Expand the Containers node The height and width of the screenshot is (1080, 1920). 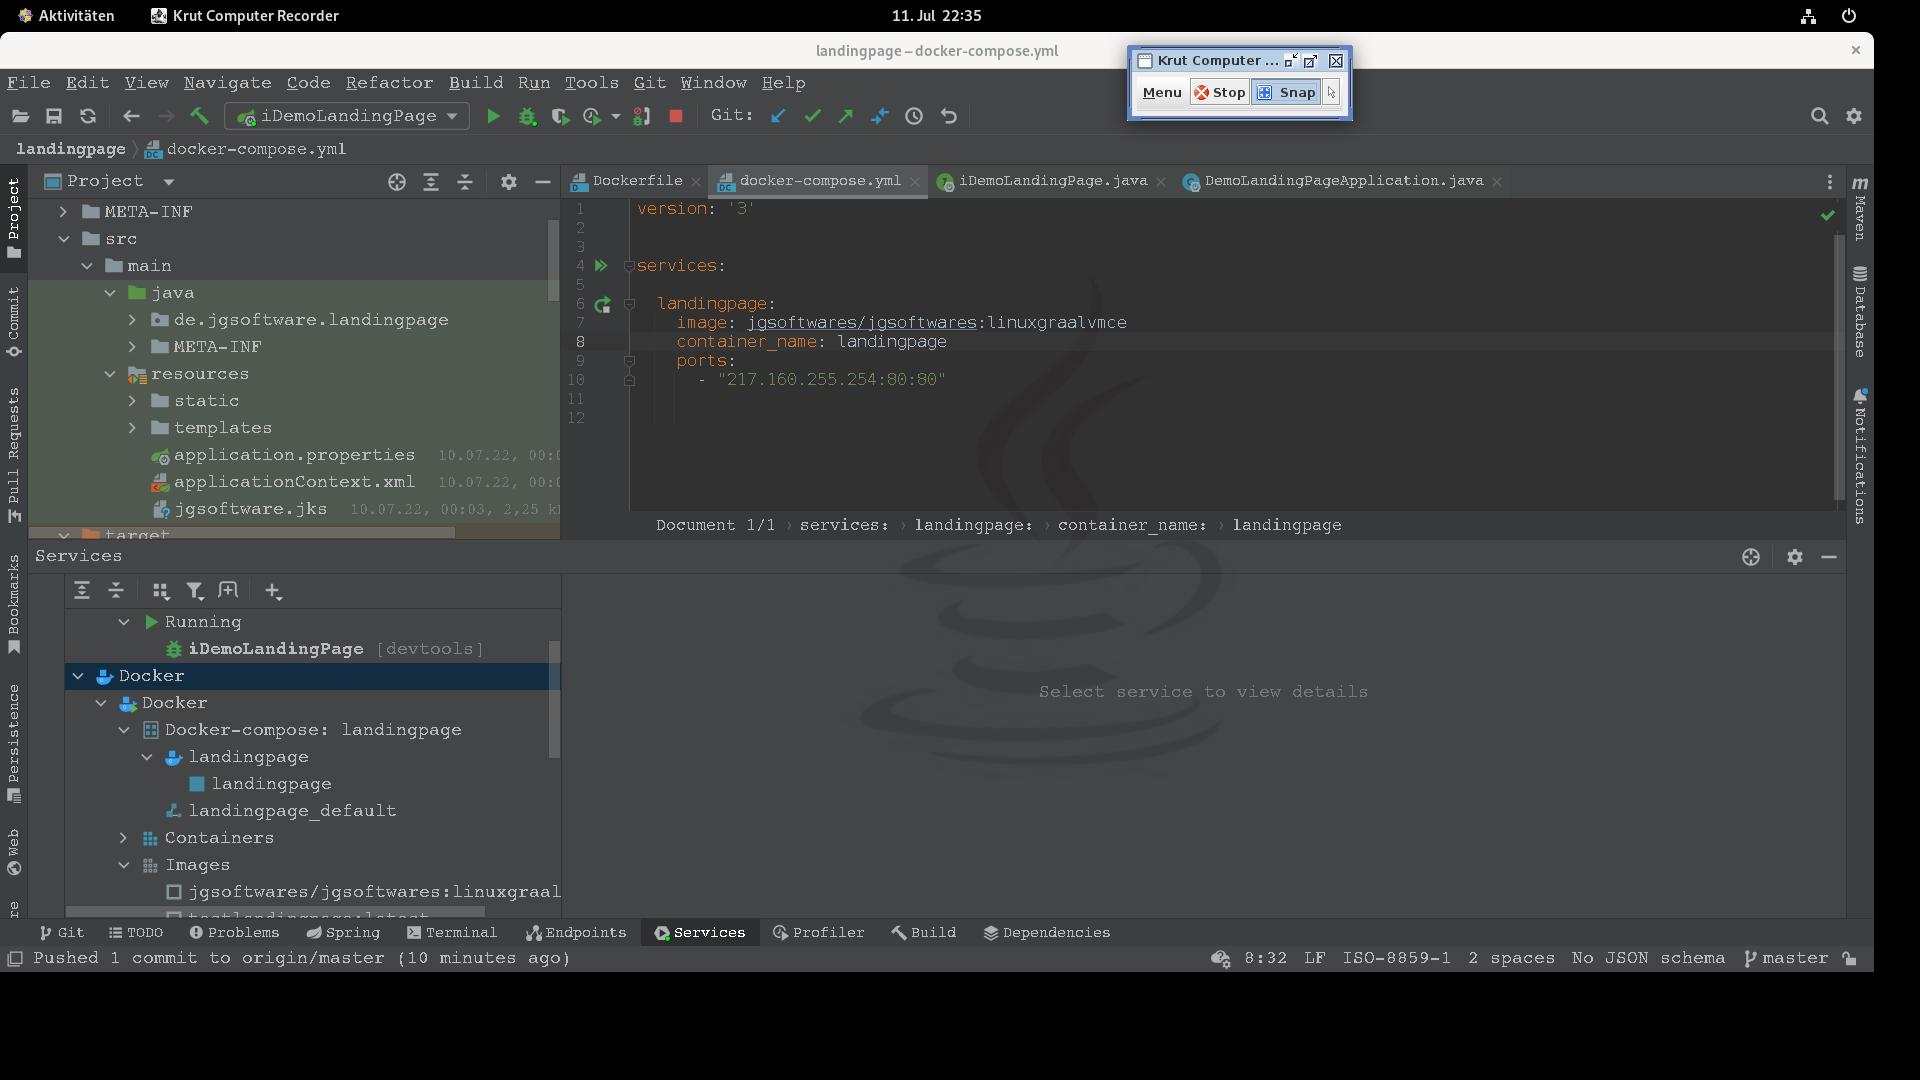tap(124, 838)
